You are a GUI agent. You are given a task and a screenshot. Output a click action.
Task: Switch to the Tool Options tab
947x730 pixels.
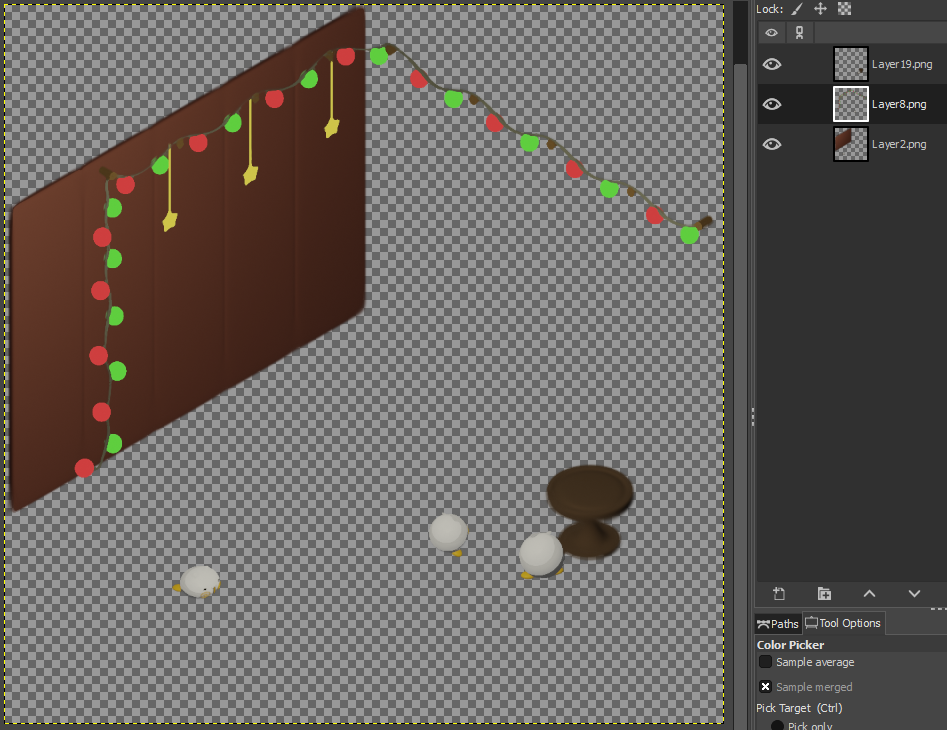[843, 623]
